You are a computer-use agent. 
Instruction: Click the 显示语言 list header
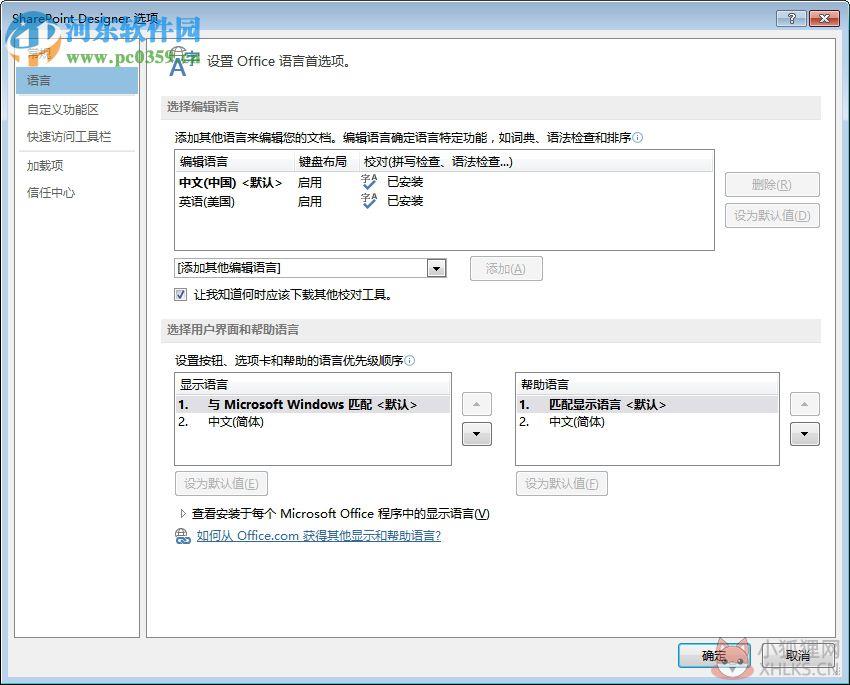point(313,384)
